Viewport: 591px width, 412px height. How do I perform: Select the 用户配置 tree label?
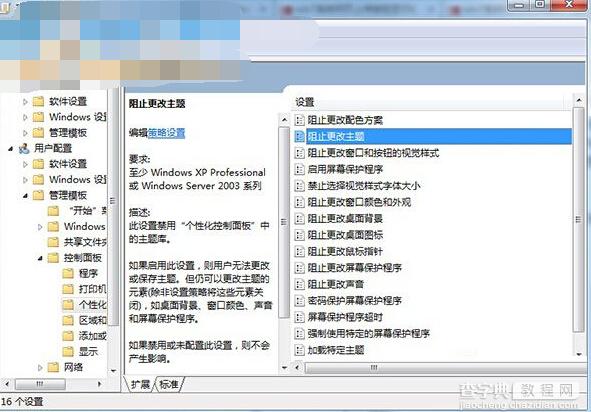pos(53,148)
